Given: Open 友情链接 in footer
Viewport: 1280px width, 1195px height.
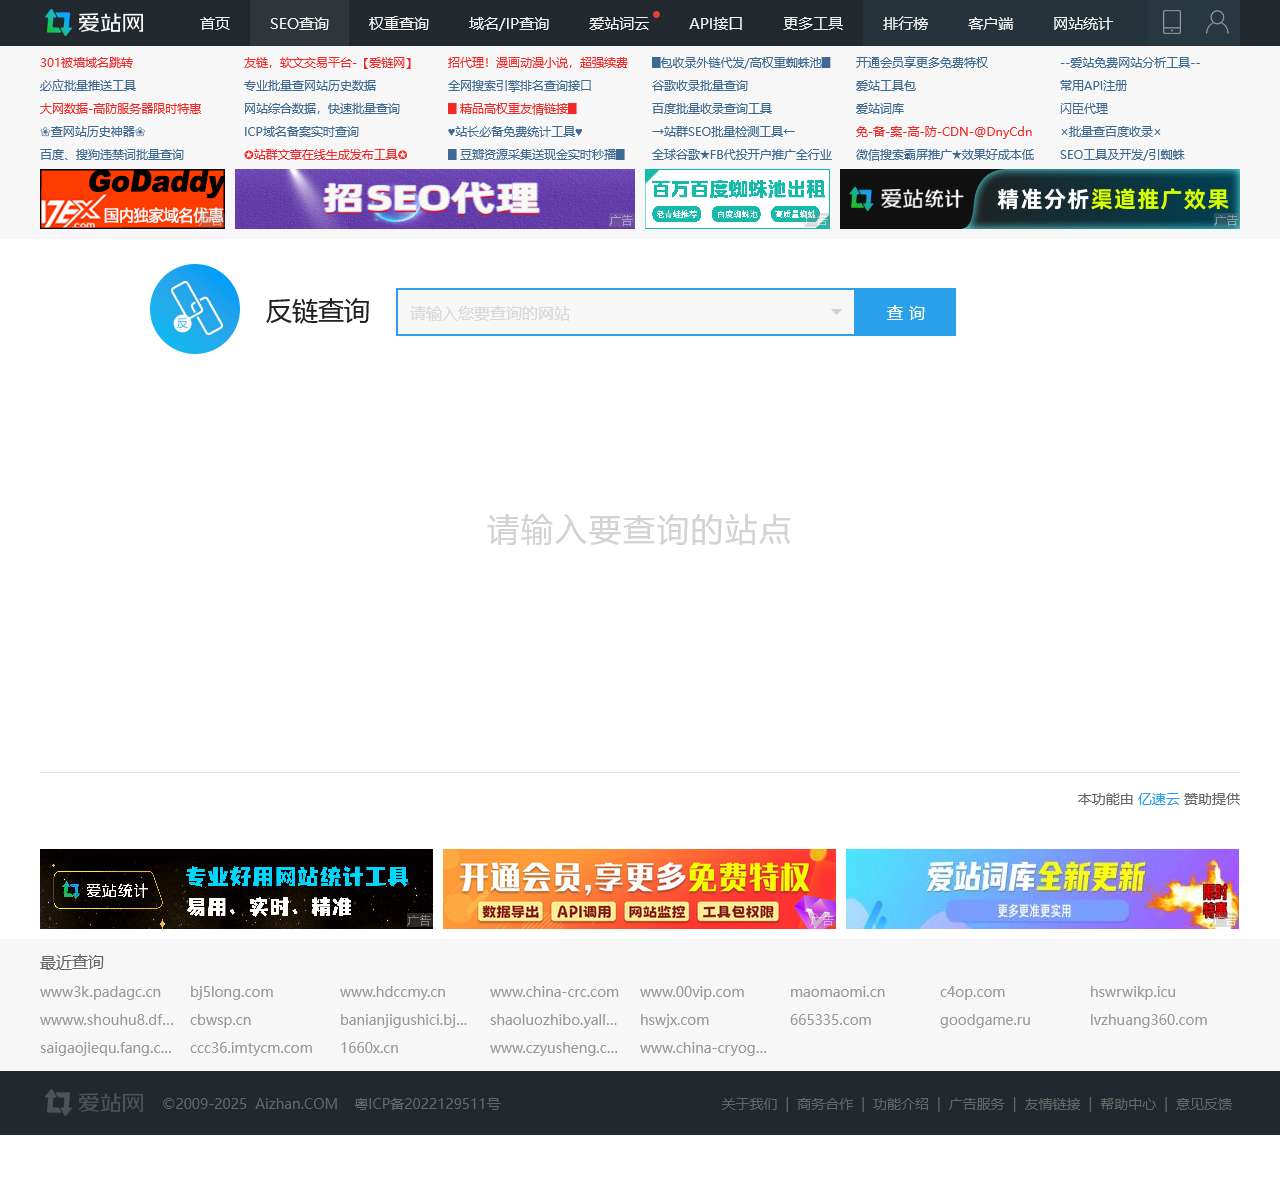Looking at the screenshot, I should click(1053, 1104).
